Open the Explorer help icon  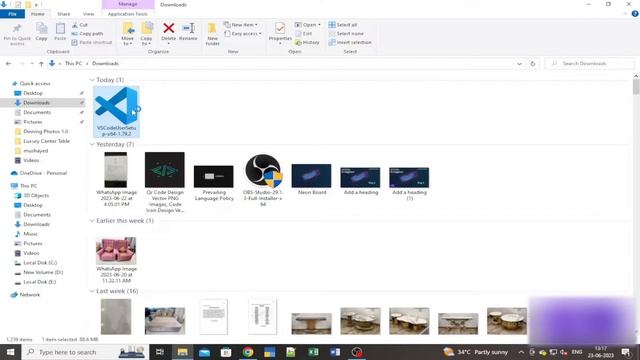coord(635,14)
